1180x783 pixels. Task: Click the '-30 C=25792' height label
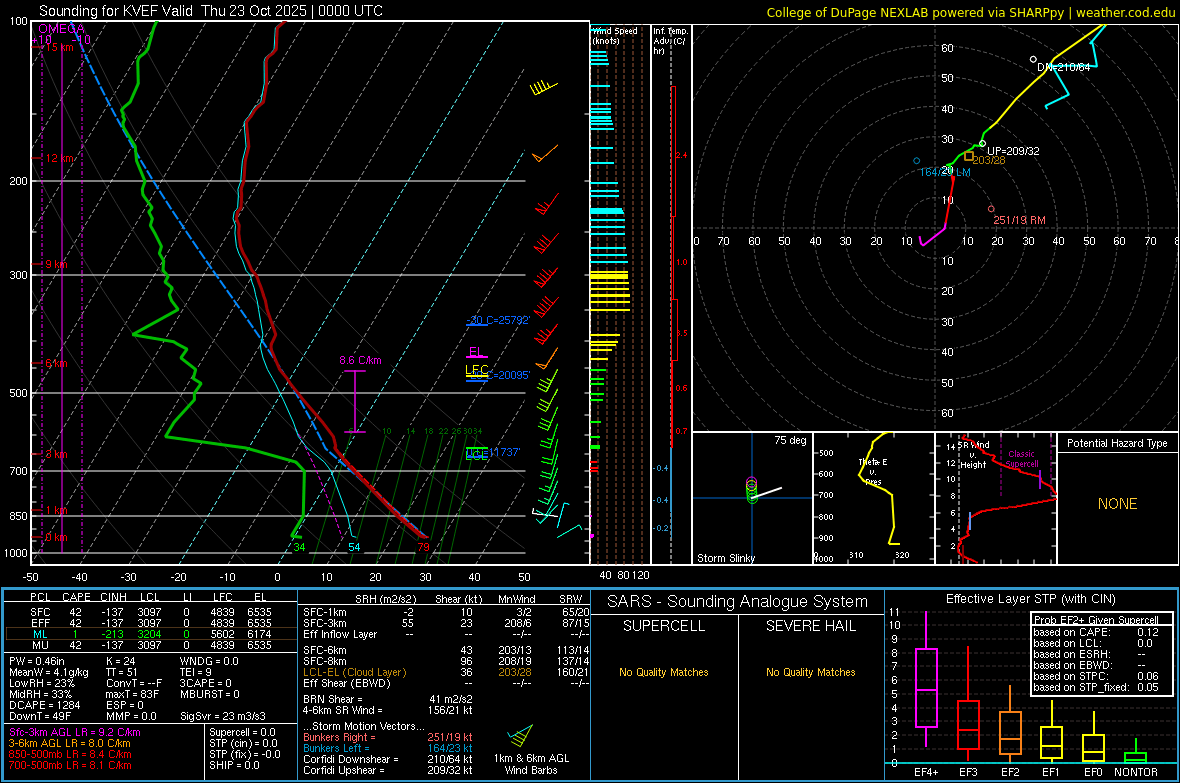point(498,320)
